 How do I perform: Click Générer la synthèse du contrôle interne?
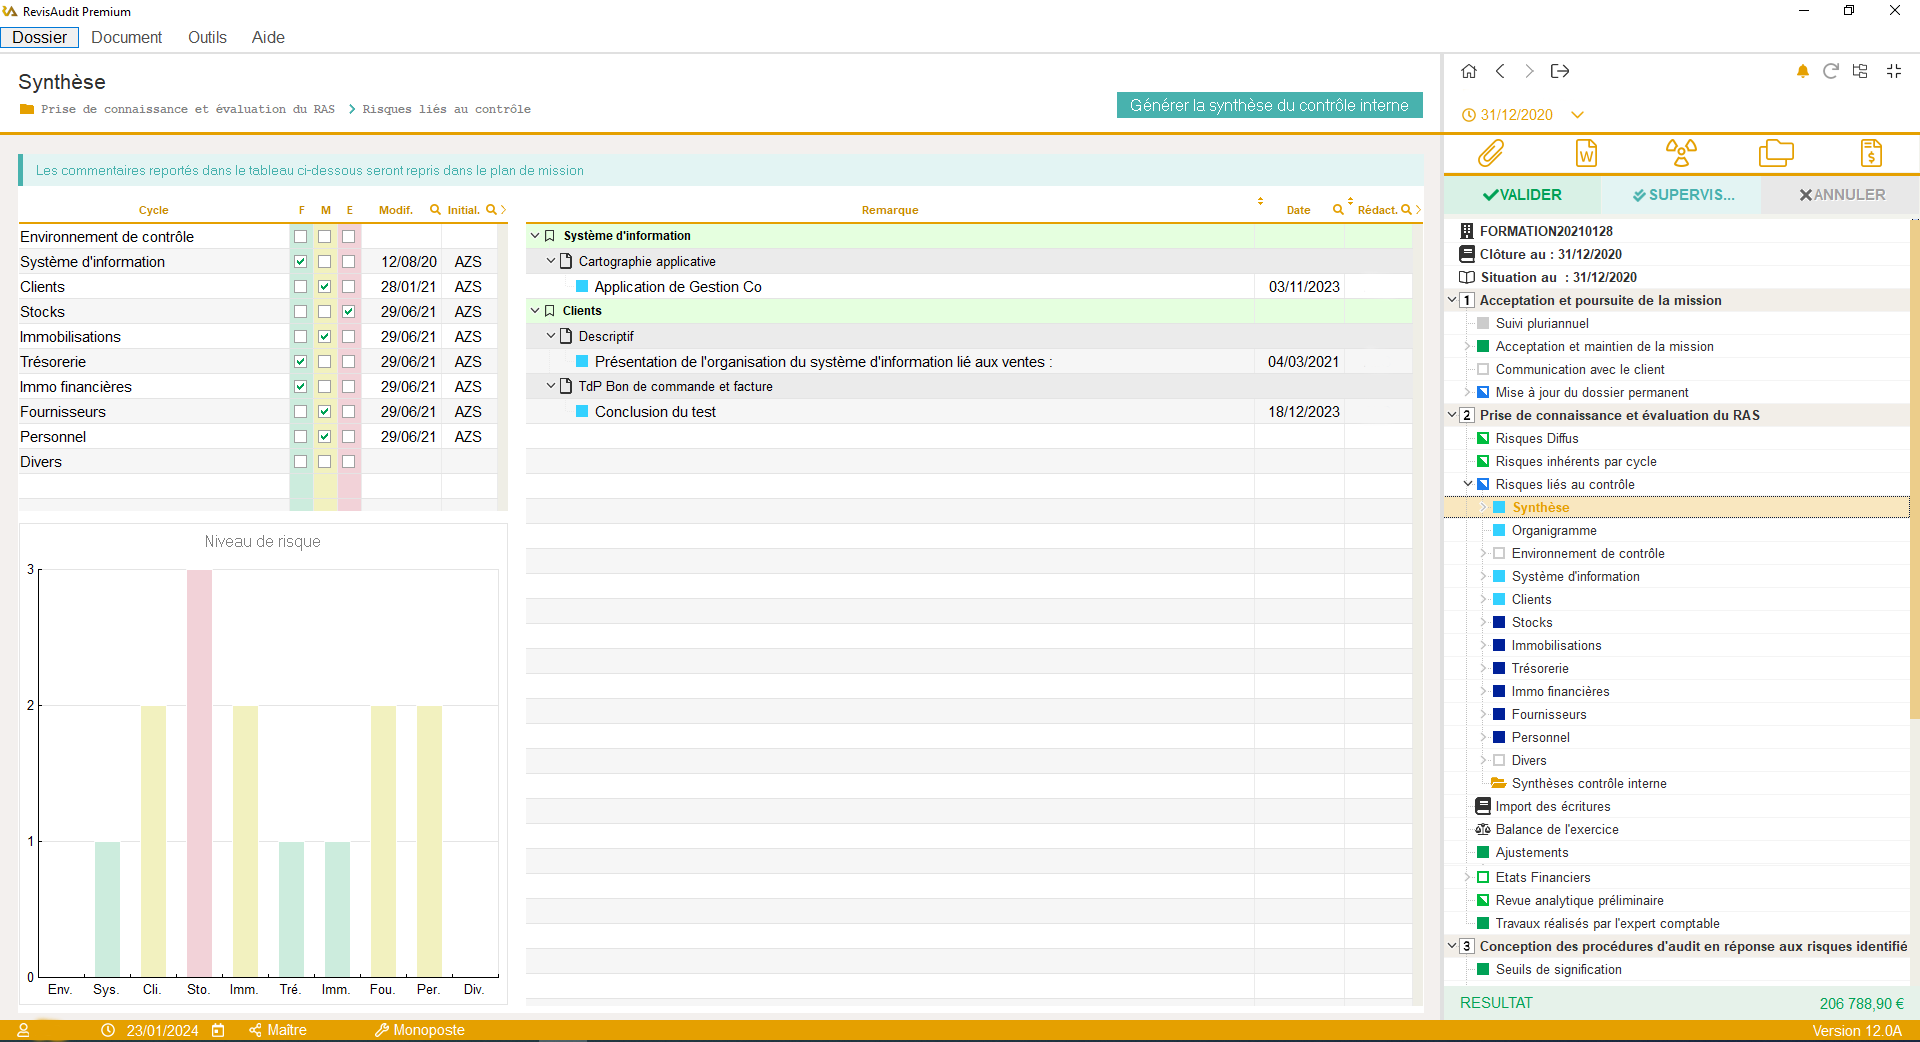(1269, 106)
